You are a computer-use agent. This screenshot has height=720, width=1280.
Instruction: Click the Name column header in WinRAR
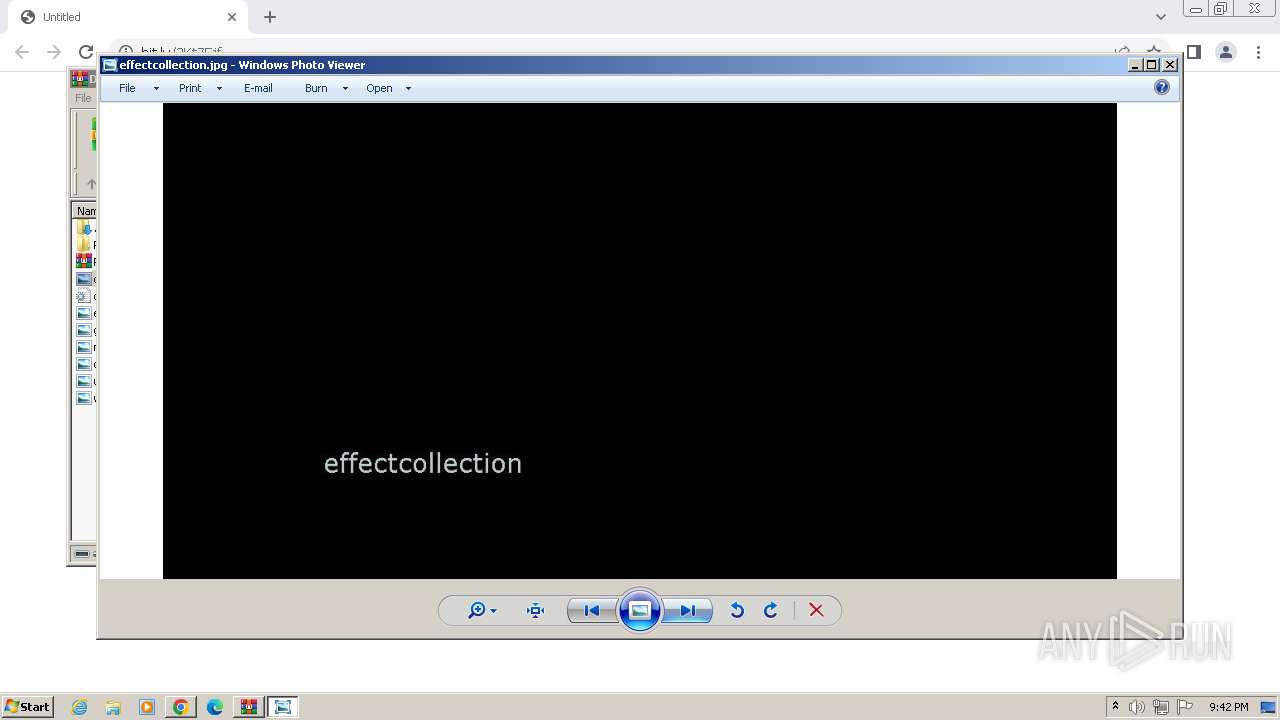tap(87, 211)
